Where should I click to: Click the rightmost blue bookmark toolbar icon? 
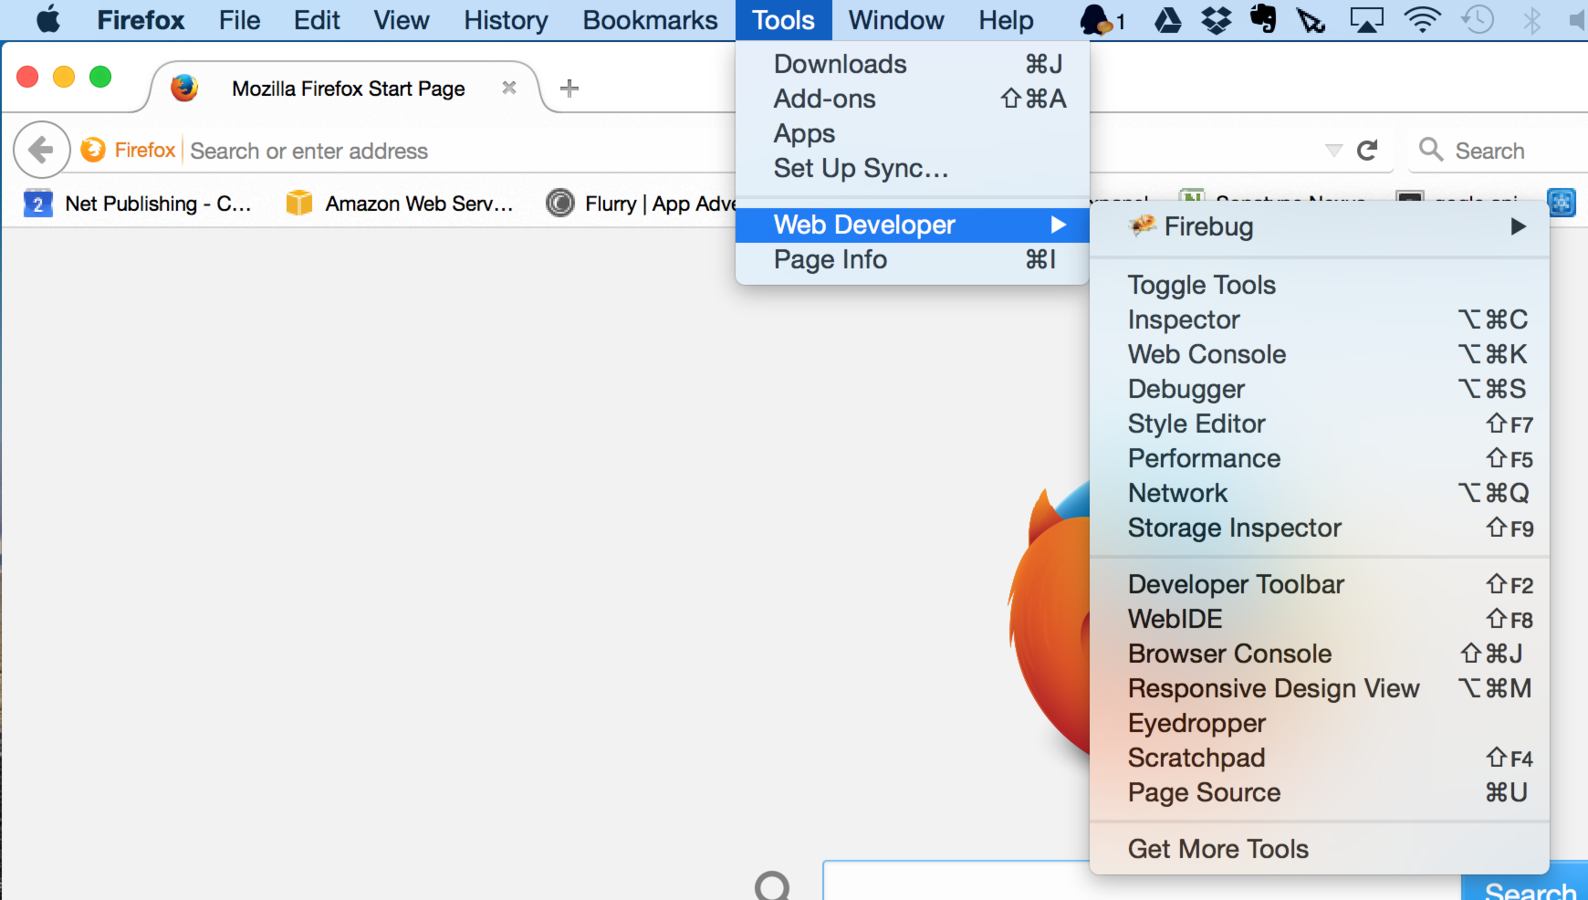tap(1561, 203)
